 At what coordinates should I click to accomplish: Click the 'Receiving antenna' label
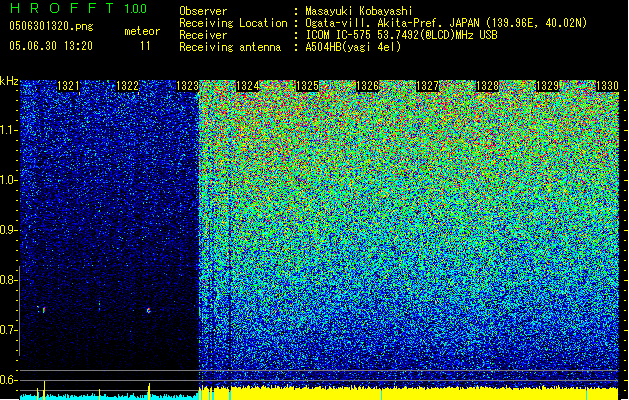coord(230,47)
